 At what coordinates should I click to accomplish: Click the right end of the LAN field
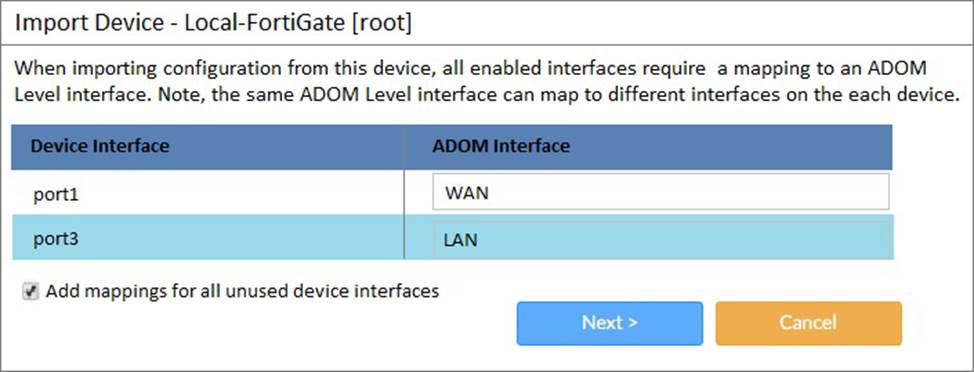click(x=870, y=238)
